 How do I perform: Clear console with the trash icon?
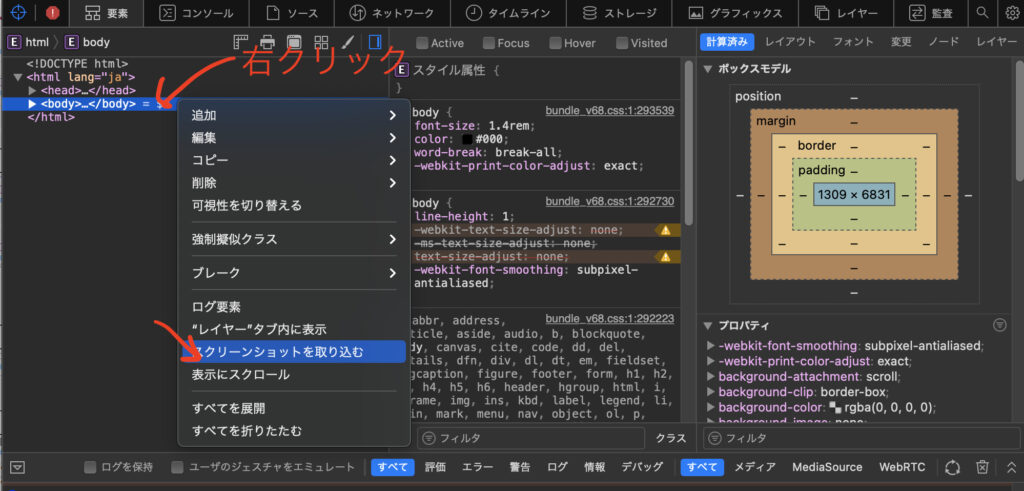(x=982, y=467)
